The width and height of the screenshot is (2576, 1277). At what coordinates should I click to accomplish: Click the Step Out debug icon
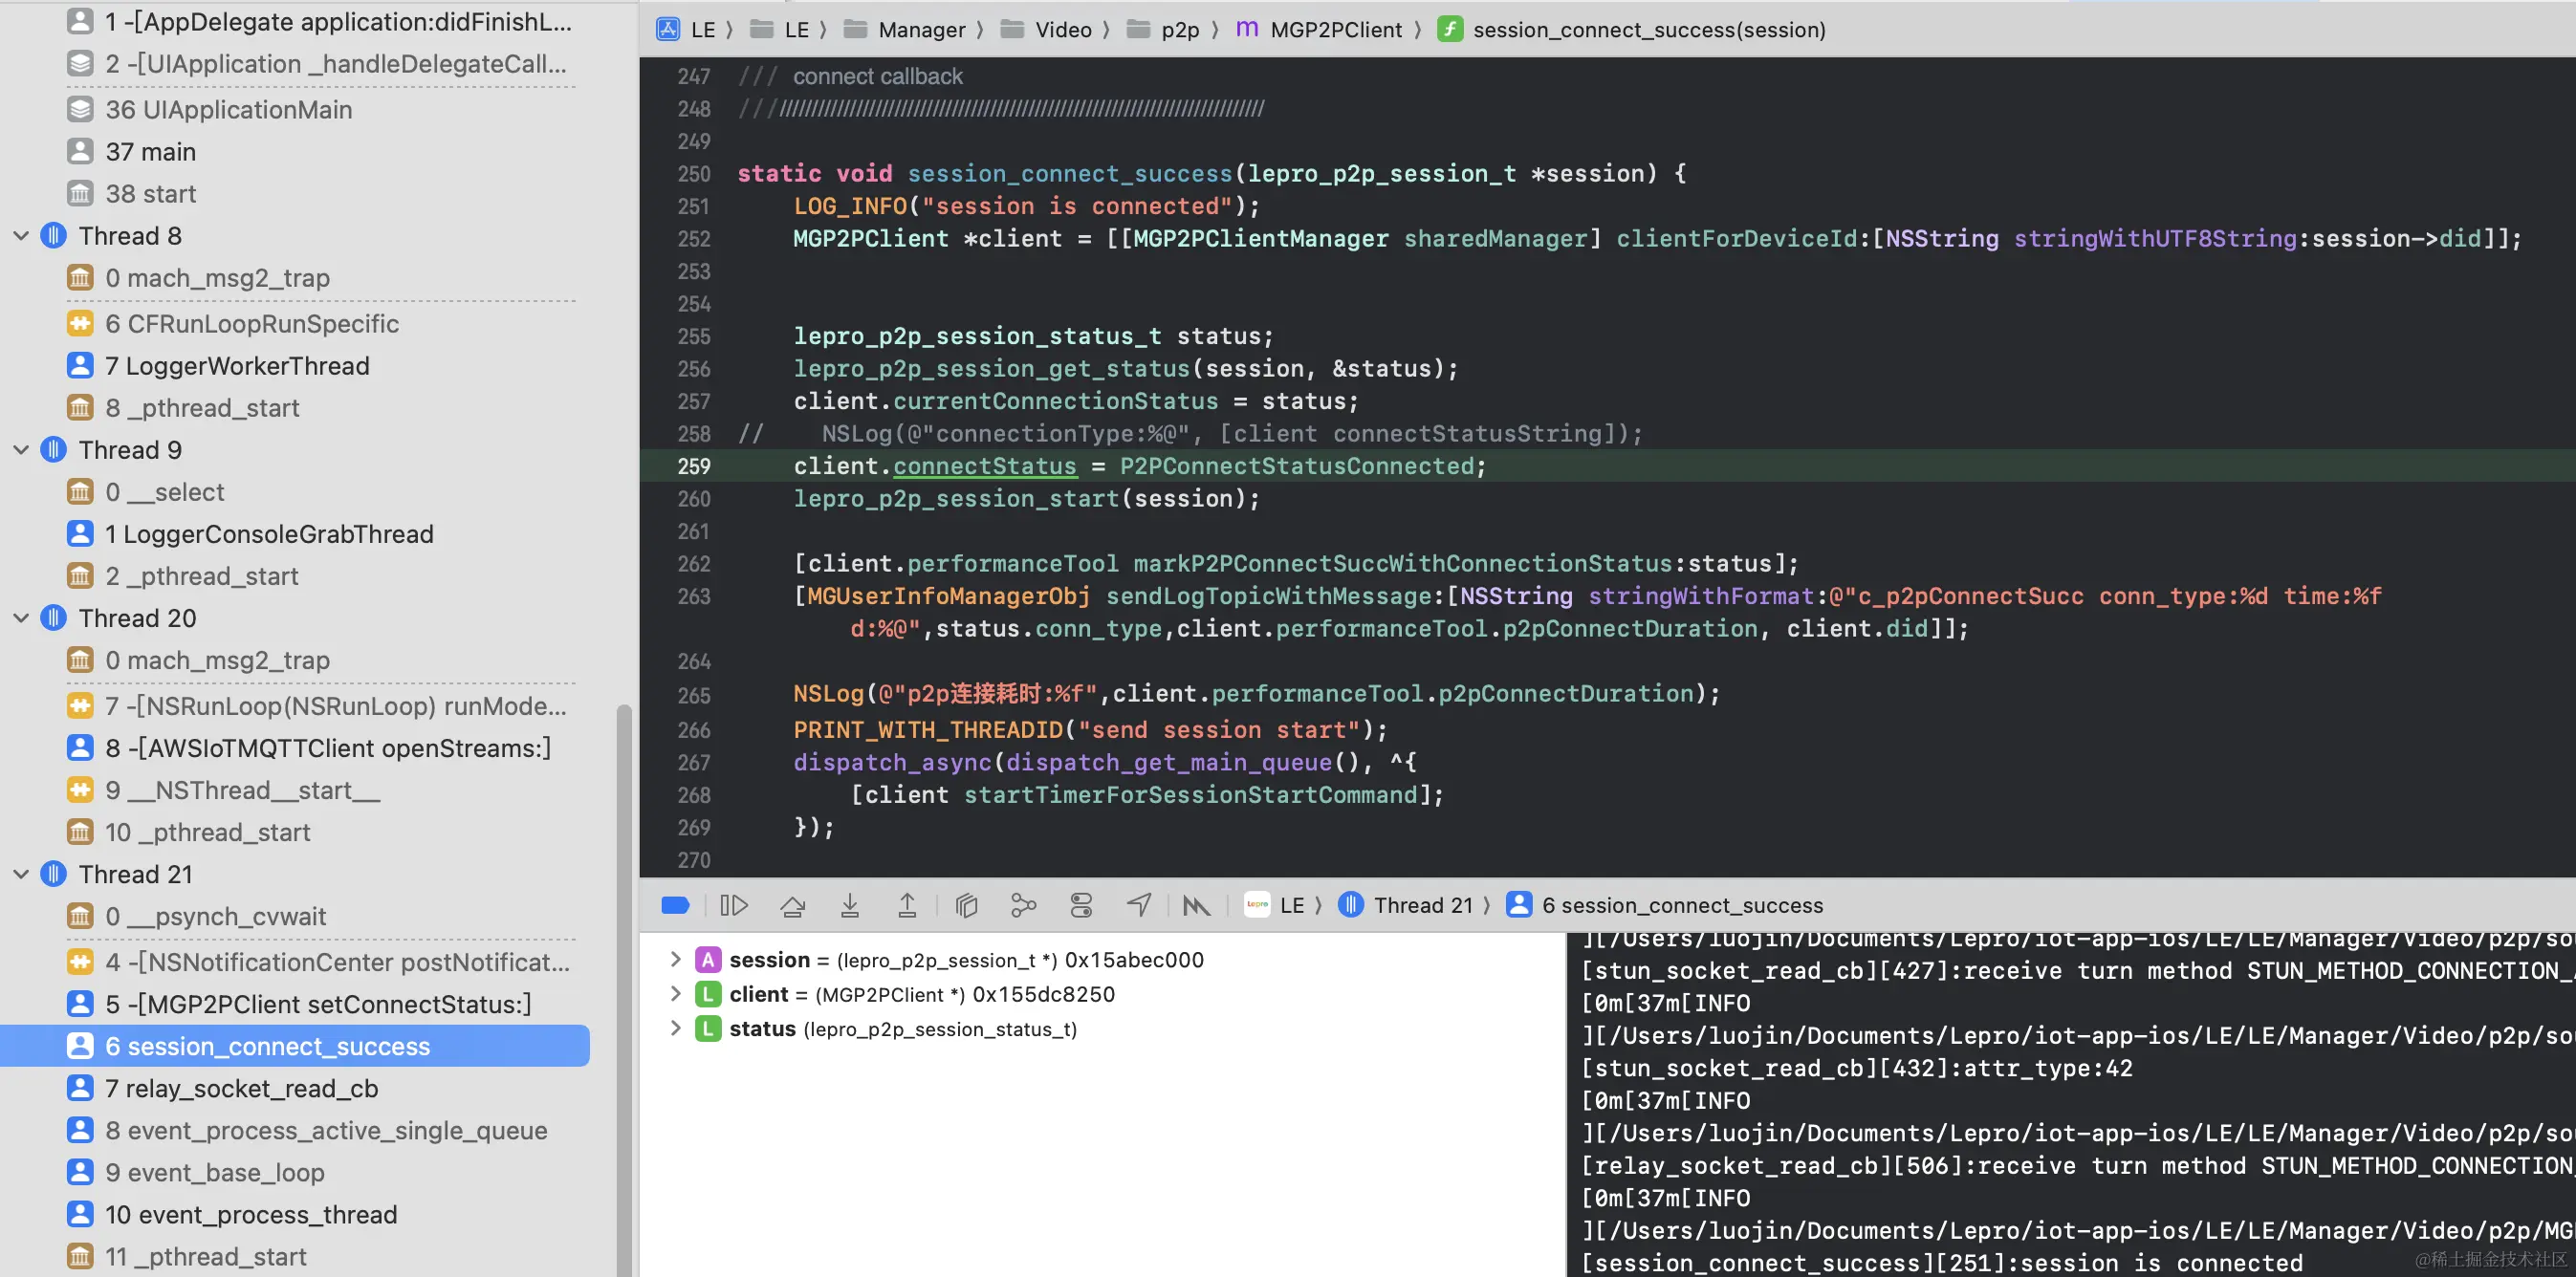click(907, 905)
